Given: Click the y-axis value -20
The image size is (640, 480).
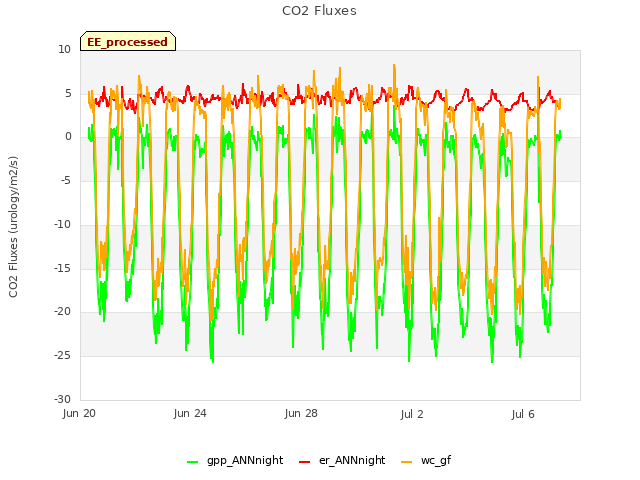Looking at the screenshot, I should pyautogui.click(x=62, y=312).
